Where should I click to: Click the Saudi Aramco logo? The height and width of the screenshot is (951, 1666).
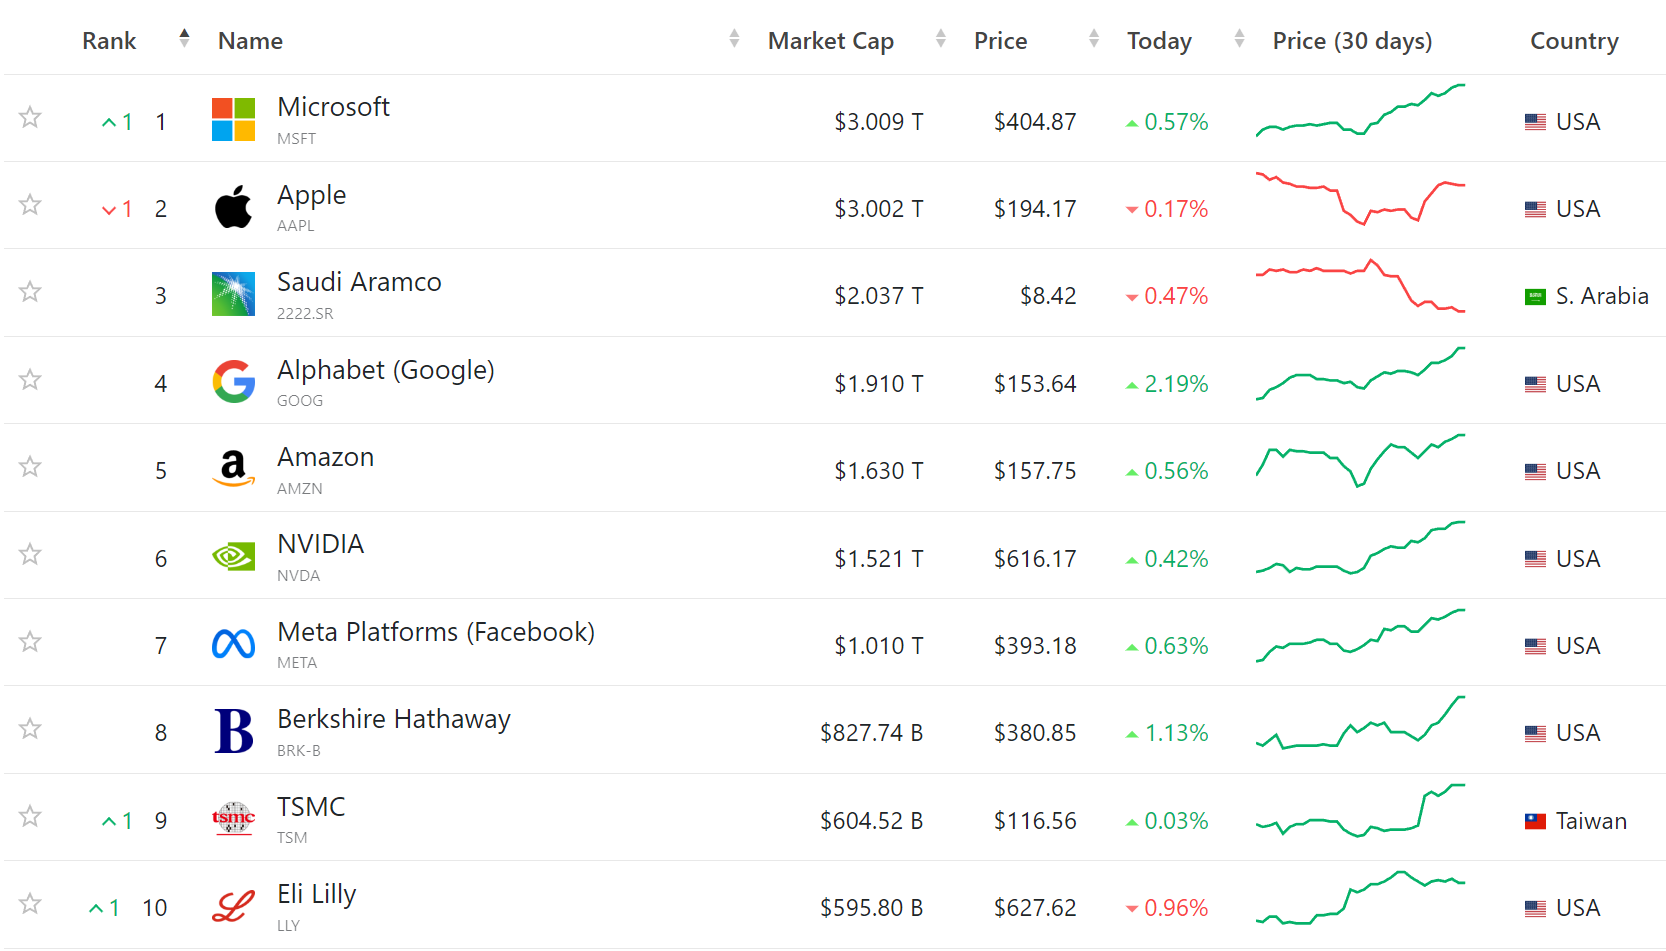click(x=233, y=294)
